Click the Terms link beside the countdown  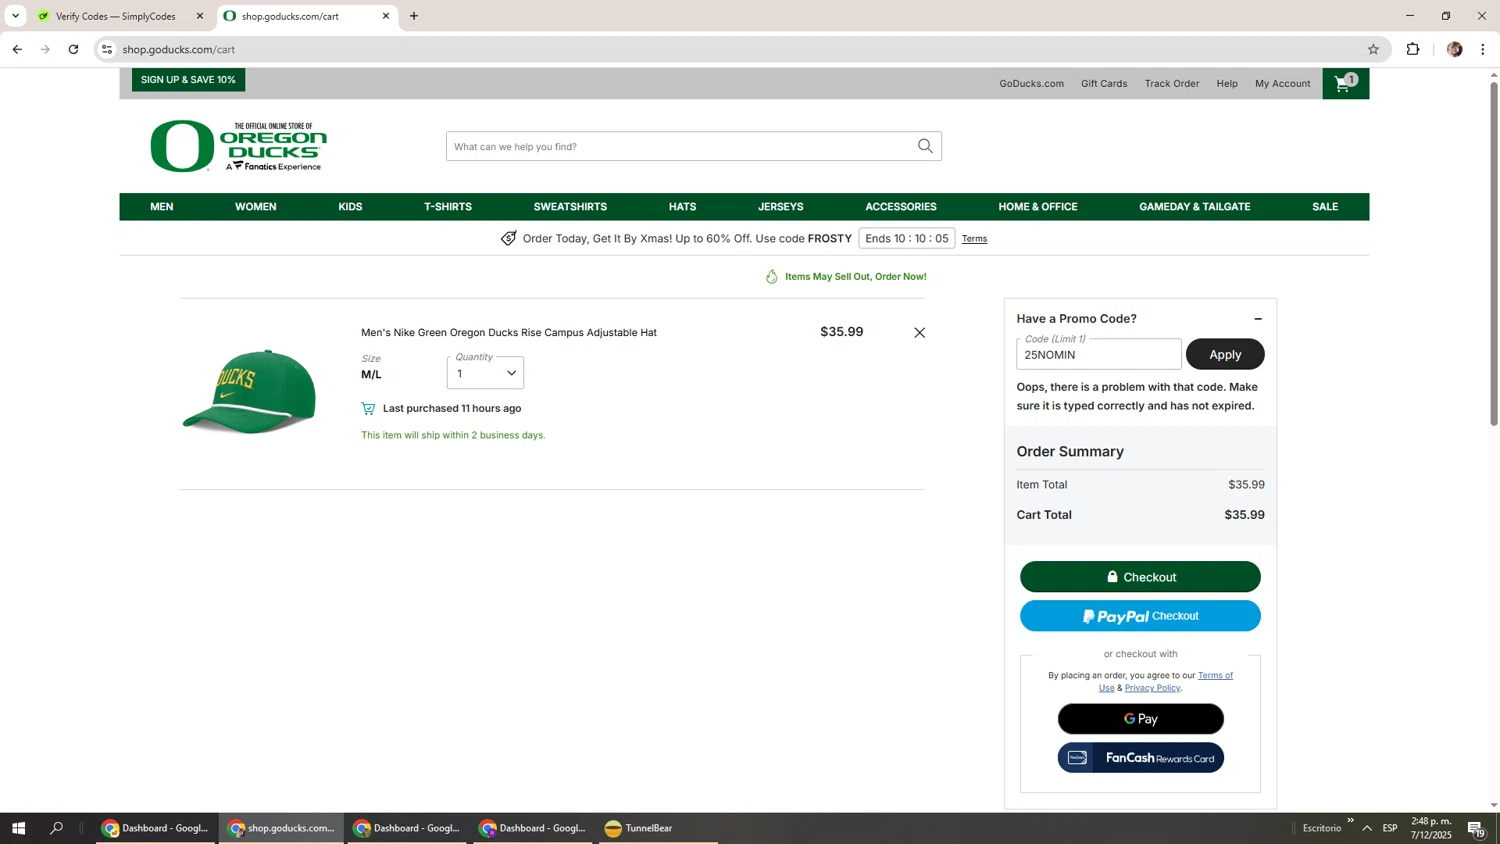(x=974, y=239)
